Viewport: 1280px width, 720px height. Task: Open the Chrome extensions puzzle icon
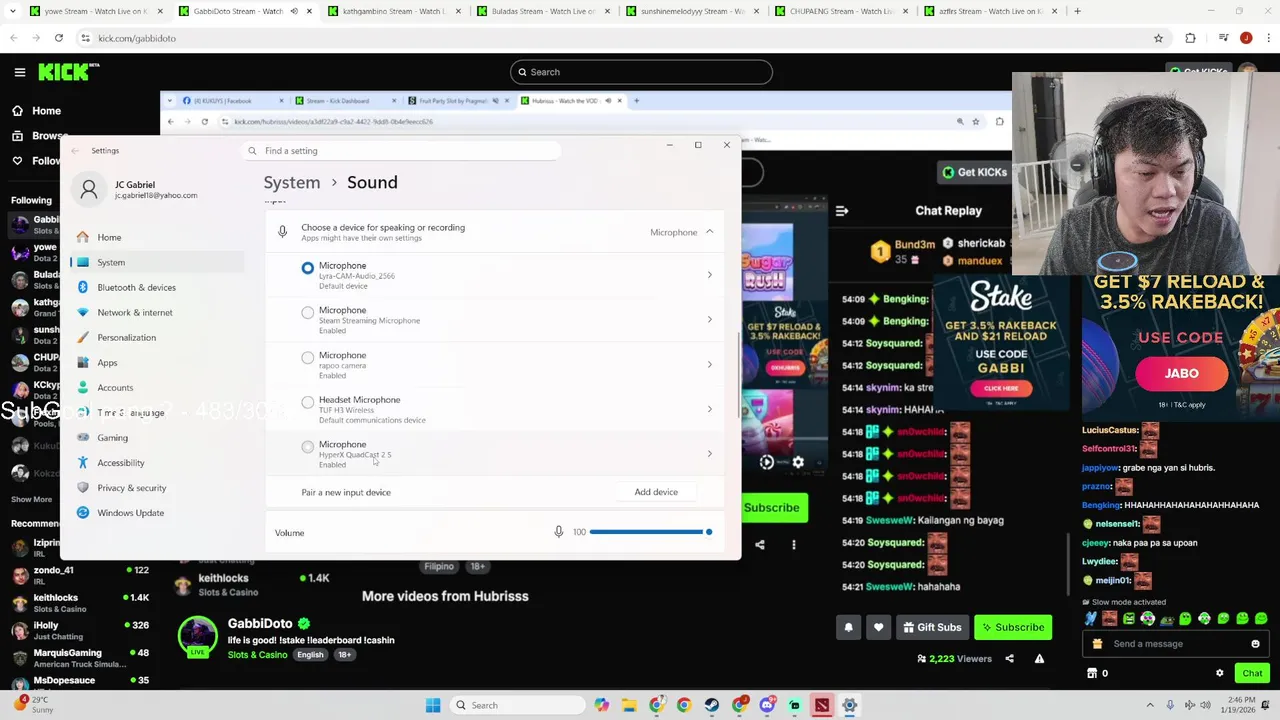pyautogui.click(x=1190, y=38)
